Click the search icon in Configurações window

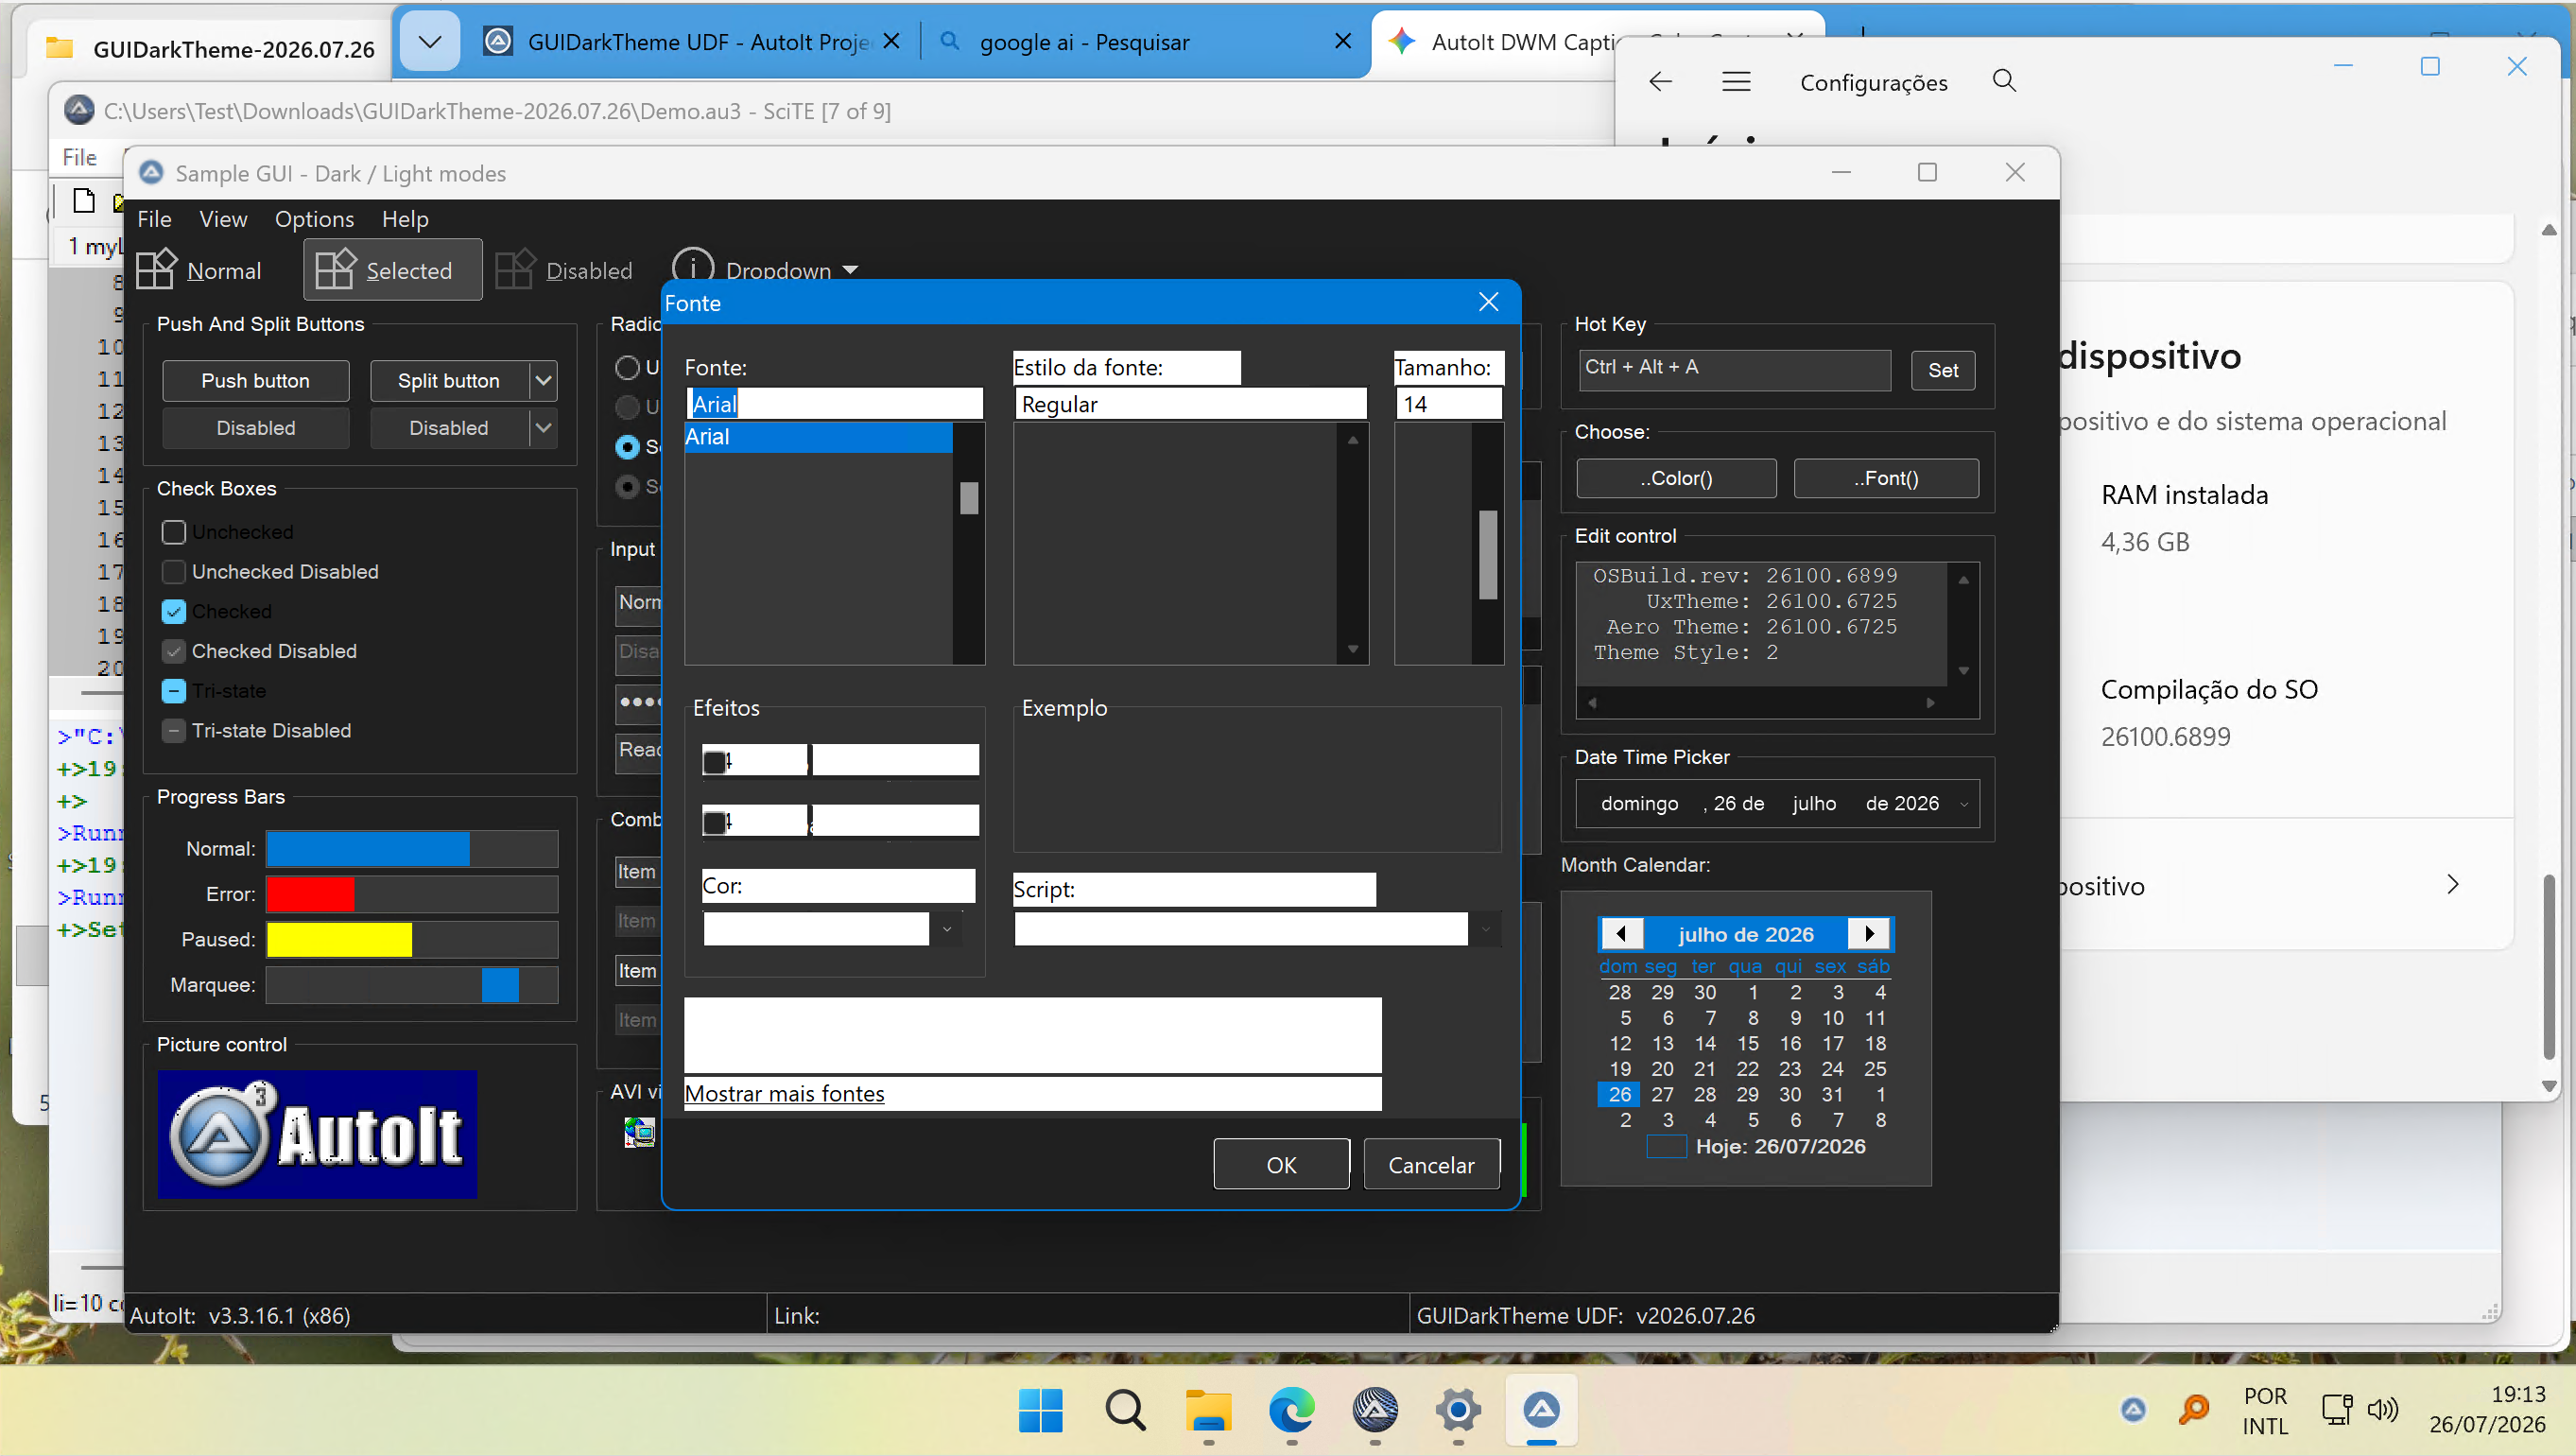point(2004,80)
